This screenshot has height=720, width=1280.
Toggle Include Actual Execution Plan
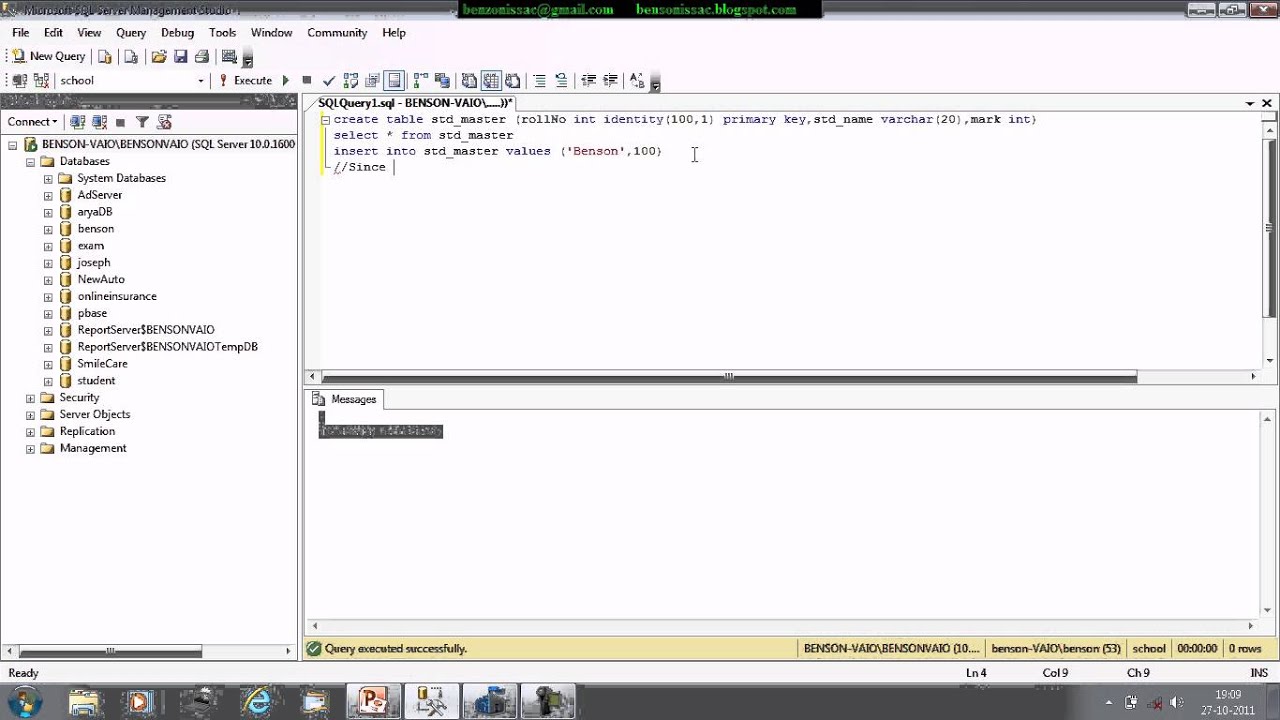click(420, 81)
